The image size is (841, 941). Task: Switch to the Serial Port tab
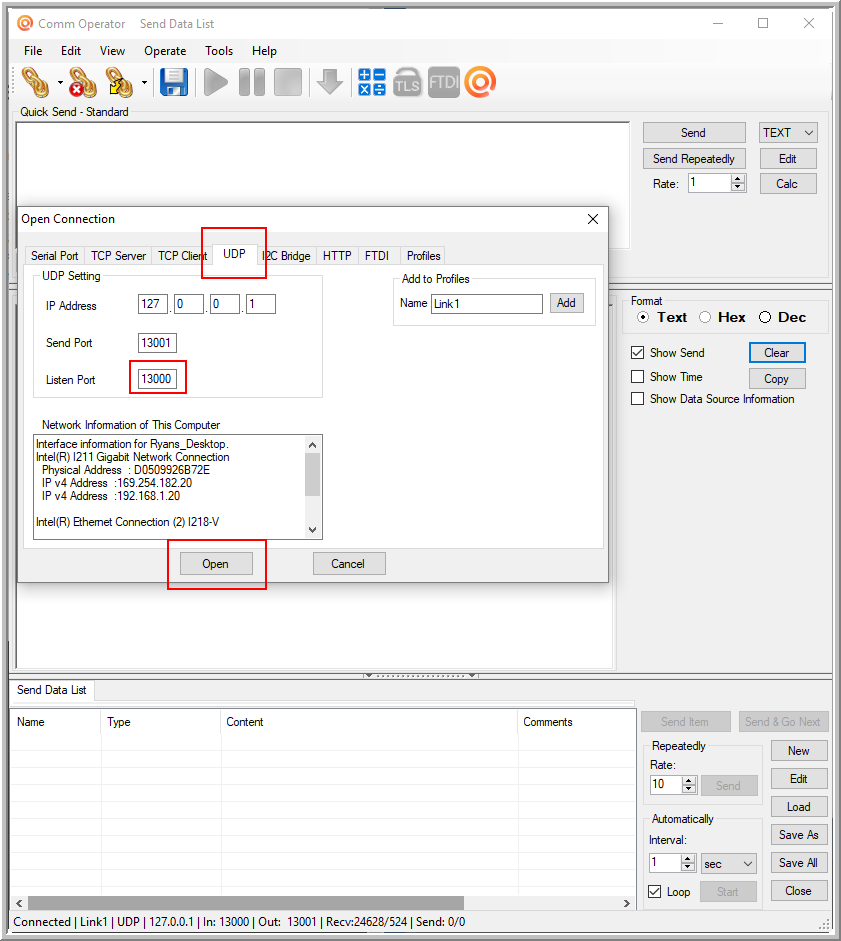(x=55, y=256)
